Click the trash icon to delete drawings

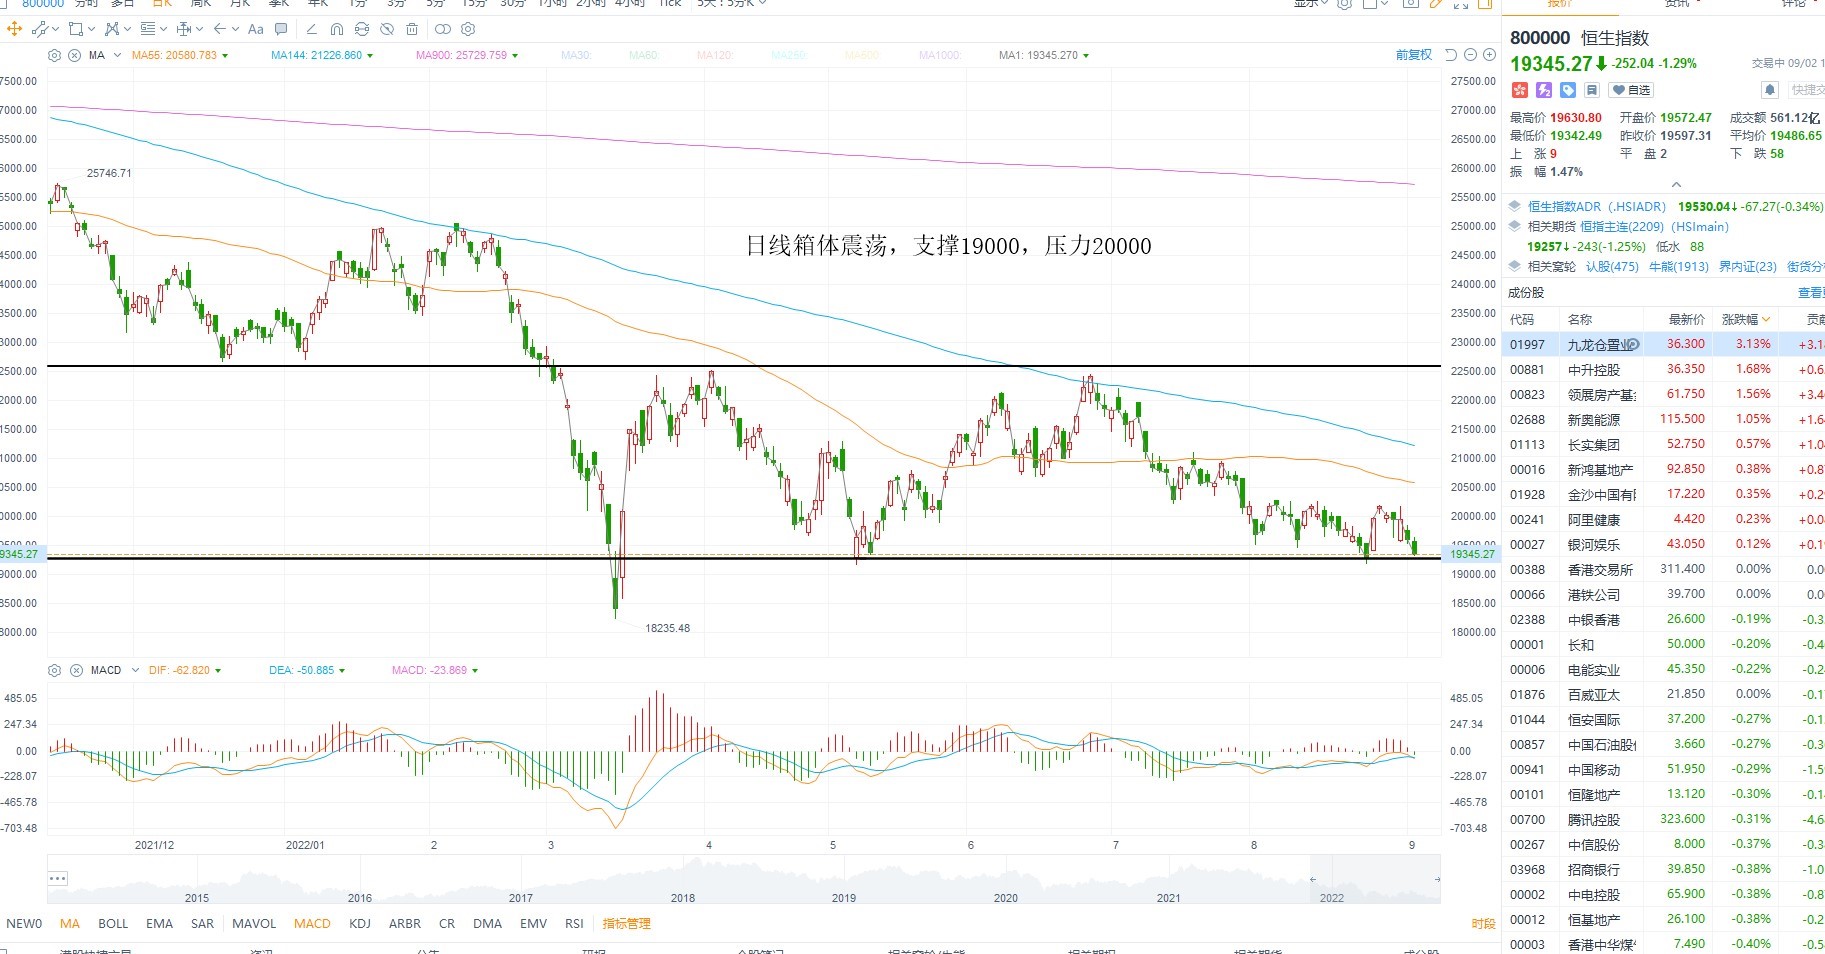pyautogui.click(x=412, y=29)
